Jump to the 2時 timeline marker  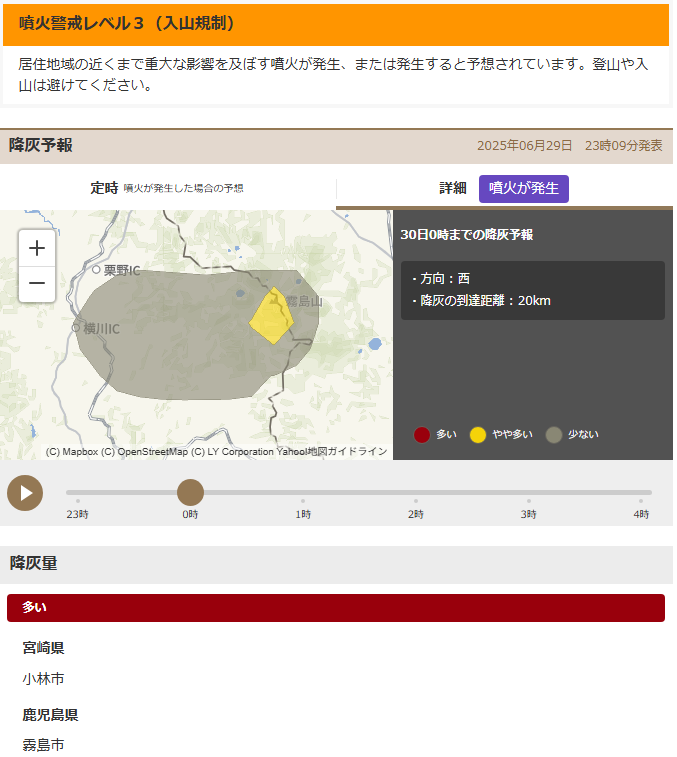(416, 514)
